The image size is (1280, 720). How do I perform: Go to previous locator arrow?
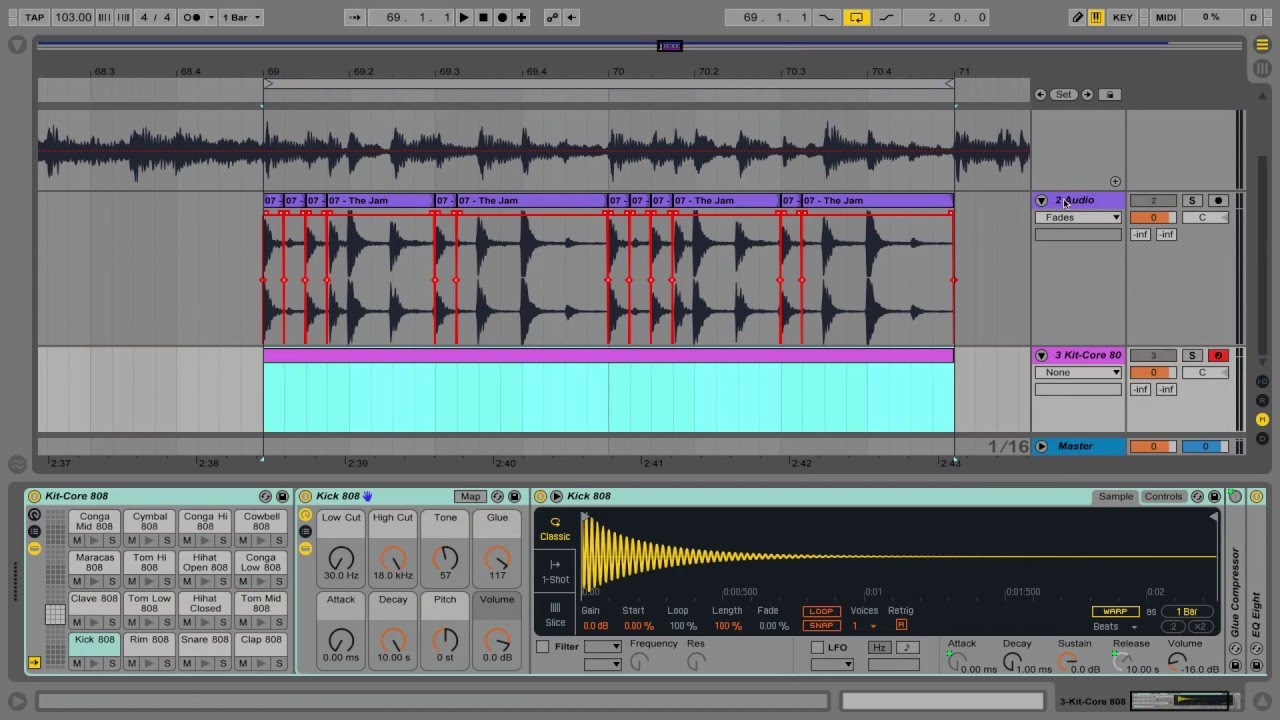point(1041,94)
